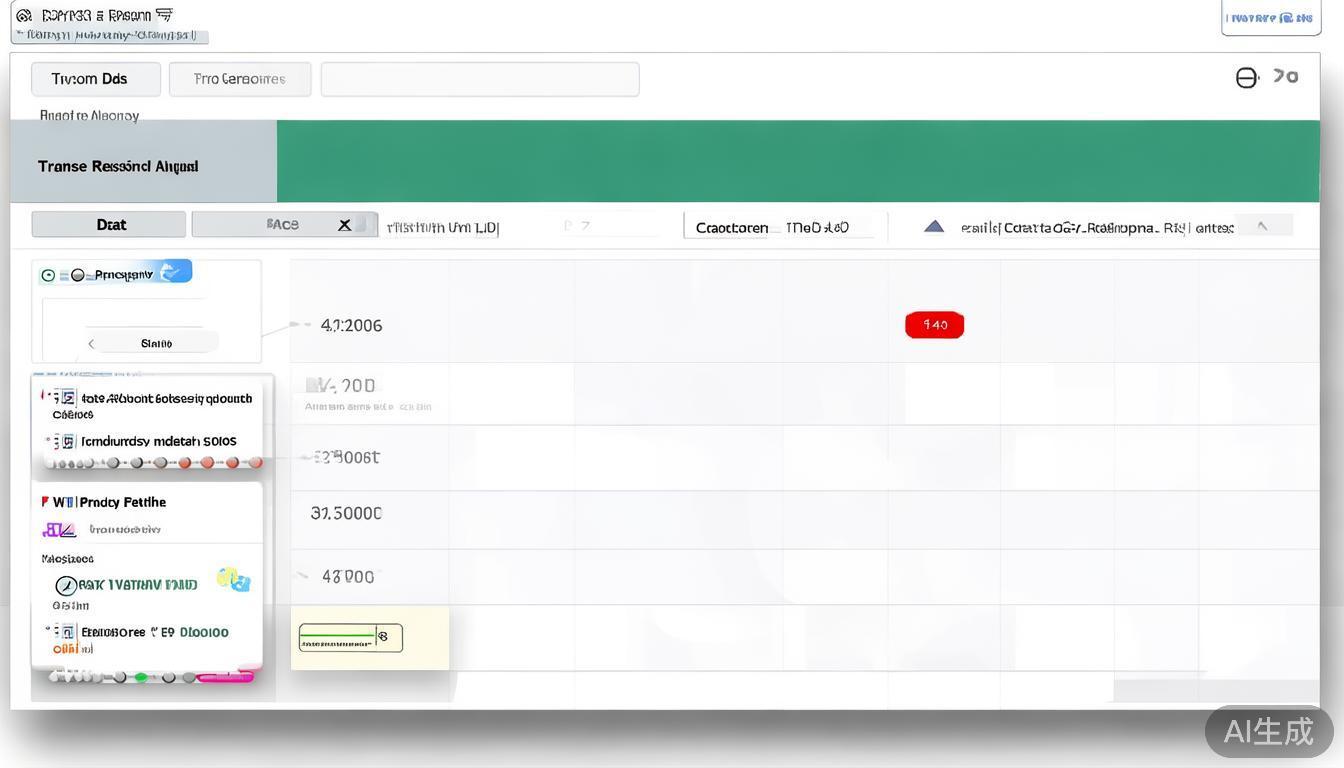Click the clock icon in the left panel
1344x768 pixels.
[x=66, y=585]
